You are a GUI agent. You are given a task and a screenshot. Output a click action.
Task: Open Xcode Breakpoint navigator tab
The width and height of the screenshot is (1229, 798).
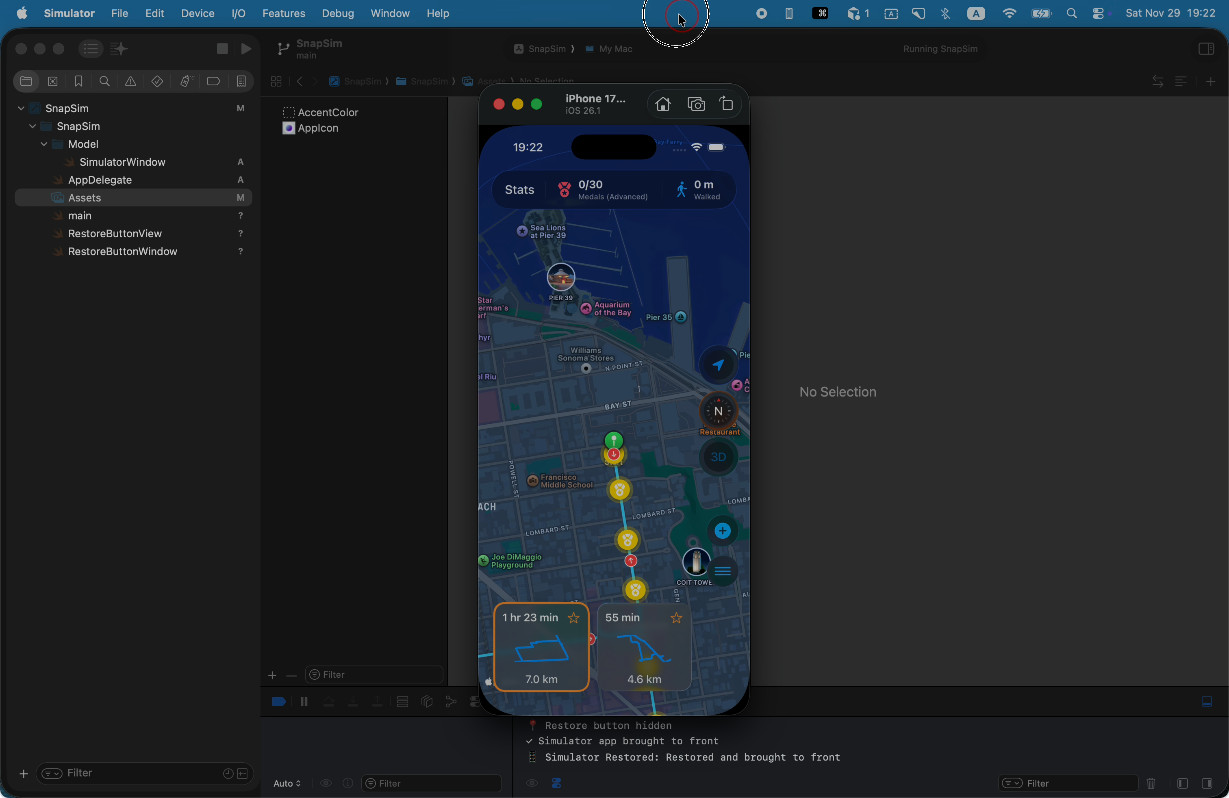click(213, 81)
